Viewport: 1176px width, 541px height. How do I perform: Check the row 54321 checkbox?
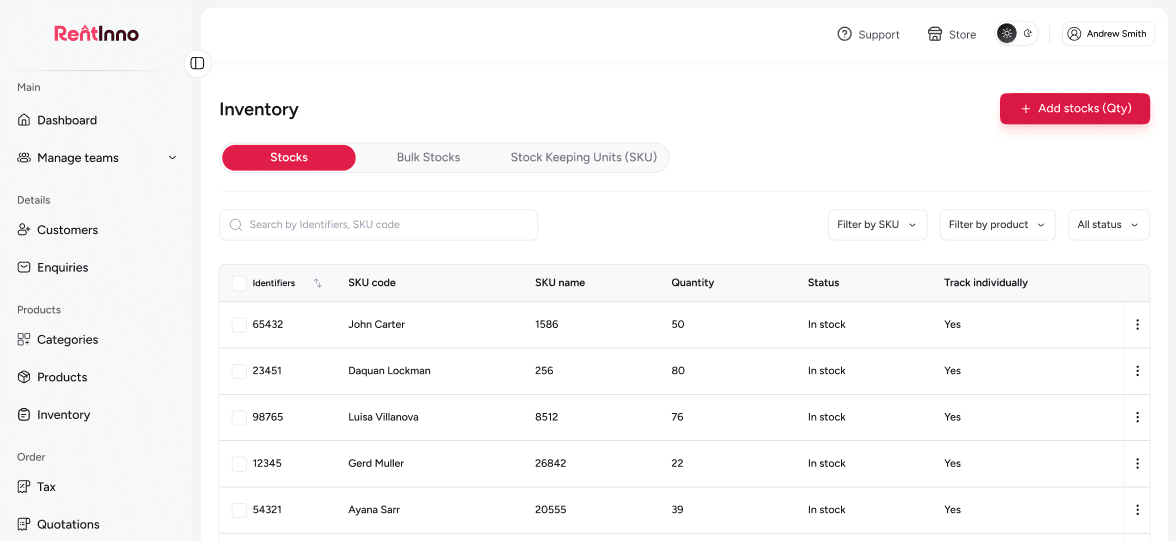239,510
